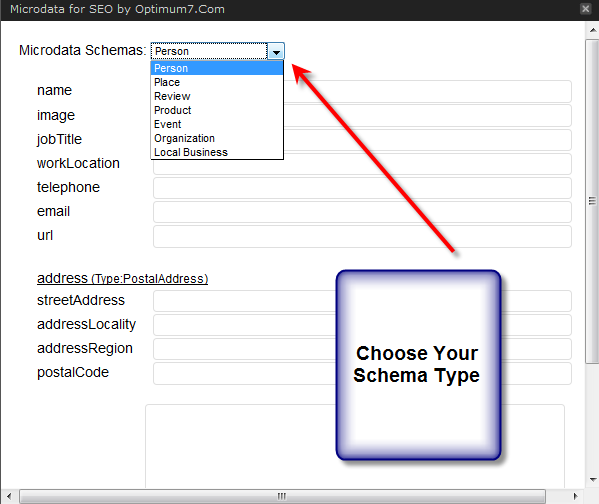The image size is (599, 504).
Task: Click the url input box
Action: tap(362, 236)
